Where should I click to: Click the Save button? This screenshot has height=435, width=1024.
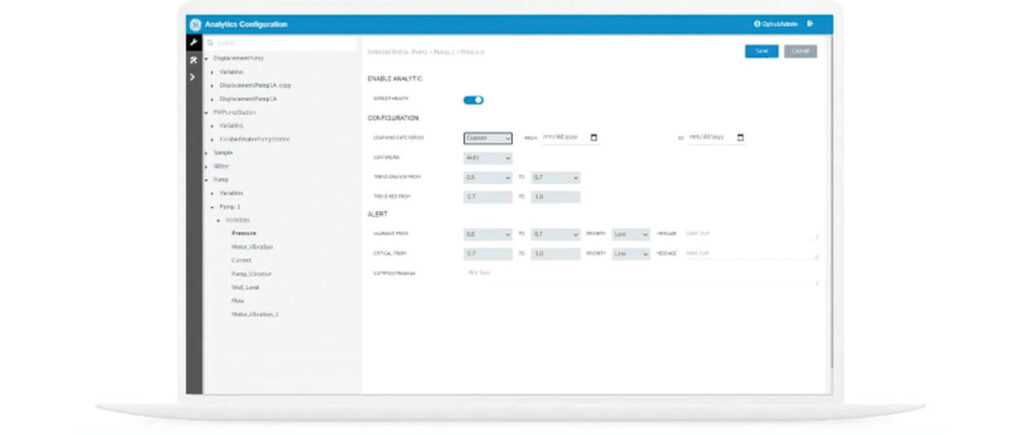coord(761,51)
